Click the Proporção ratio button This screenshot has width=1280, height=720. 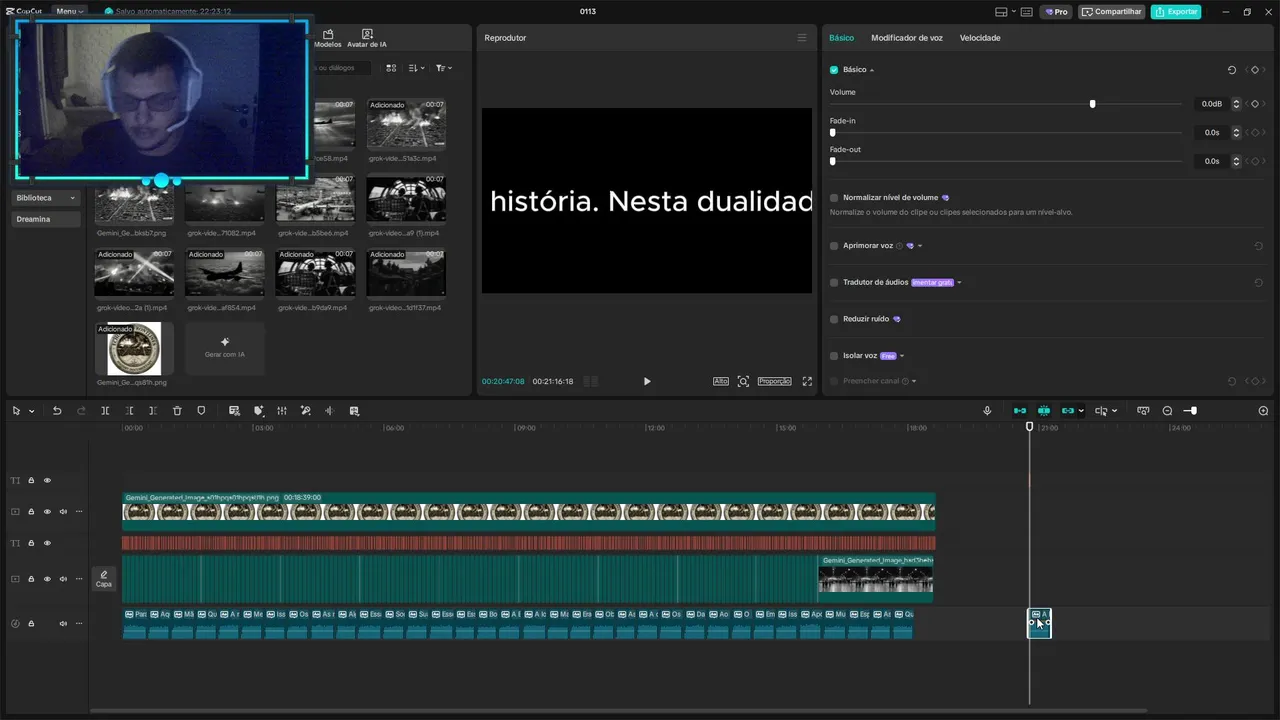coord(774,381)
